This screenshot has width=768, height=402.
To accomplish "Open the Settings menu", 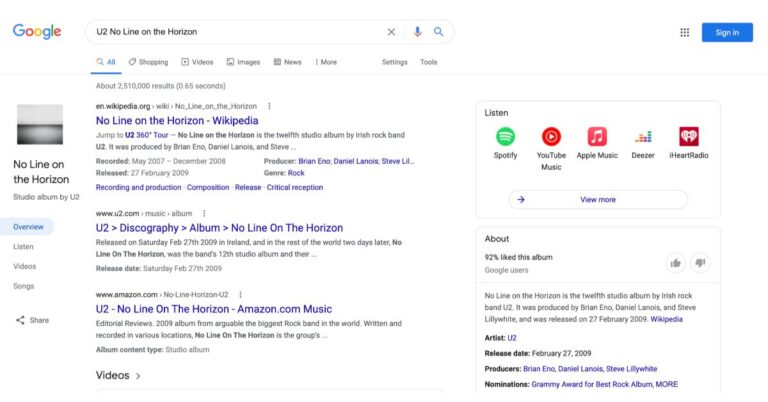I will pos(395,62).
